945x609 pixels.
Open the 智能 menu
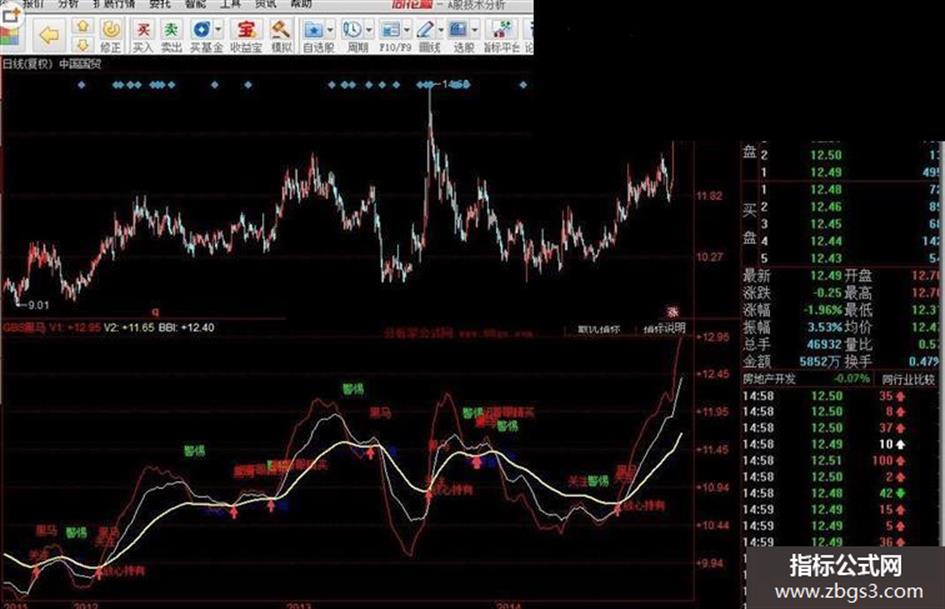tap(195, 4)
